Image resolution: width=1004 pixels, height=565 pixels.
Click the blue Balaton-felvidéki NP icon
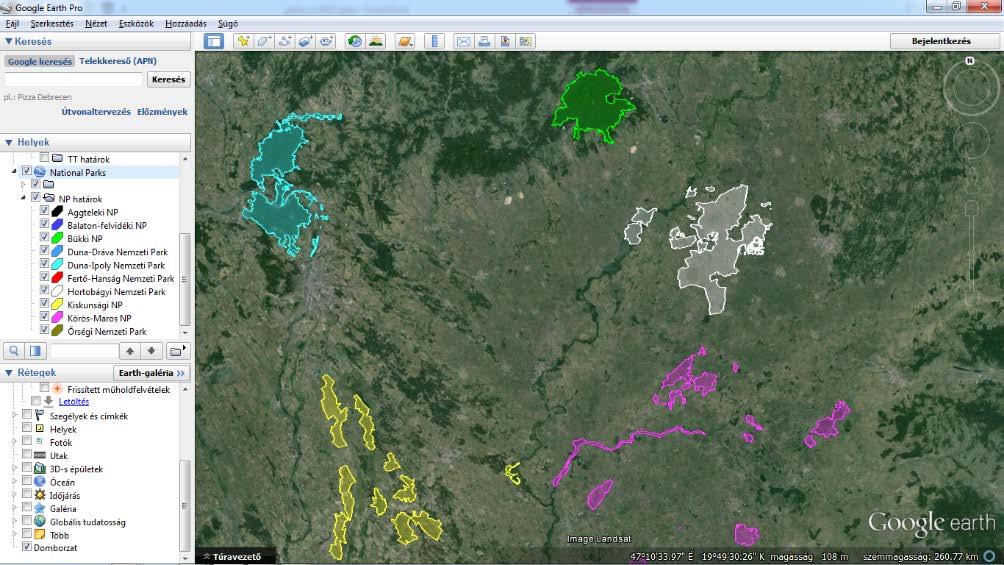coord(57,225)
